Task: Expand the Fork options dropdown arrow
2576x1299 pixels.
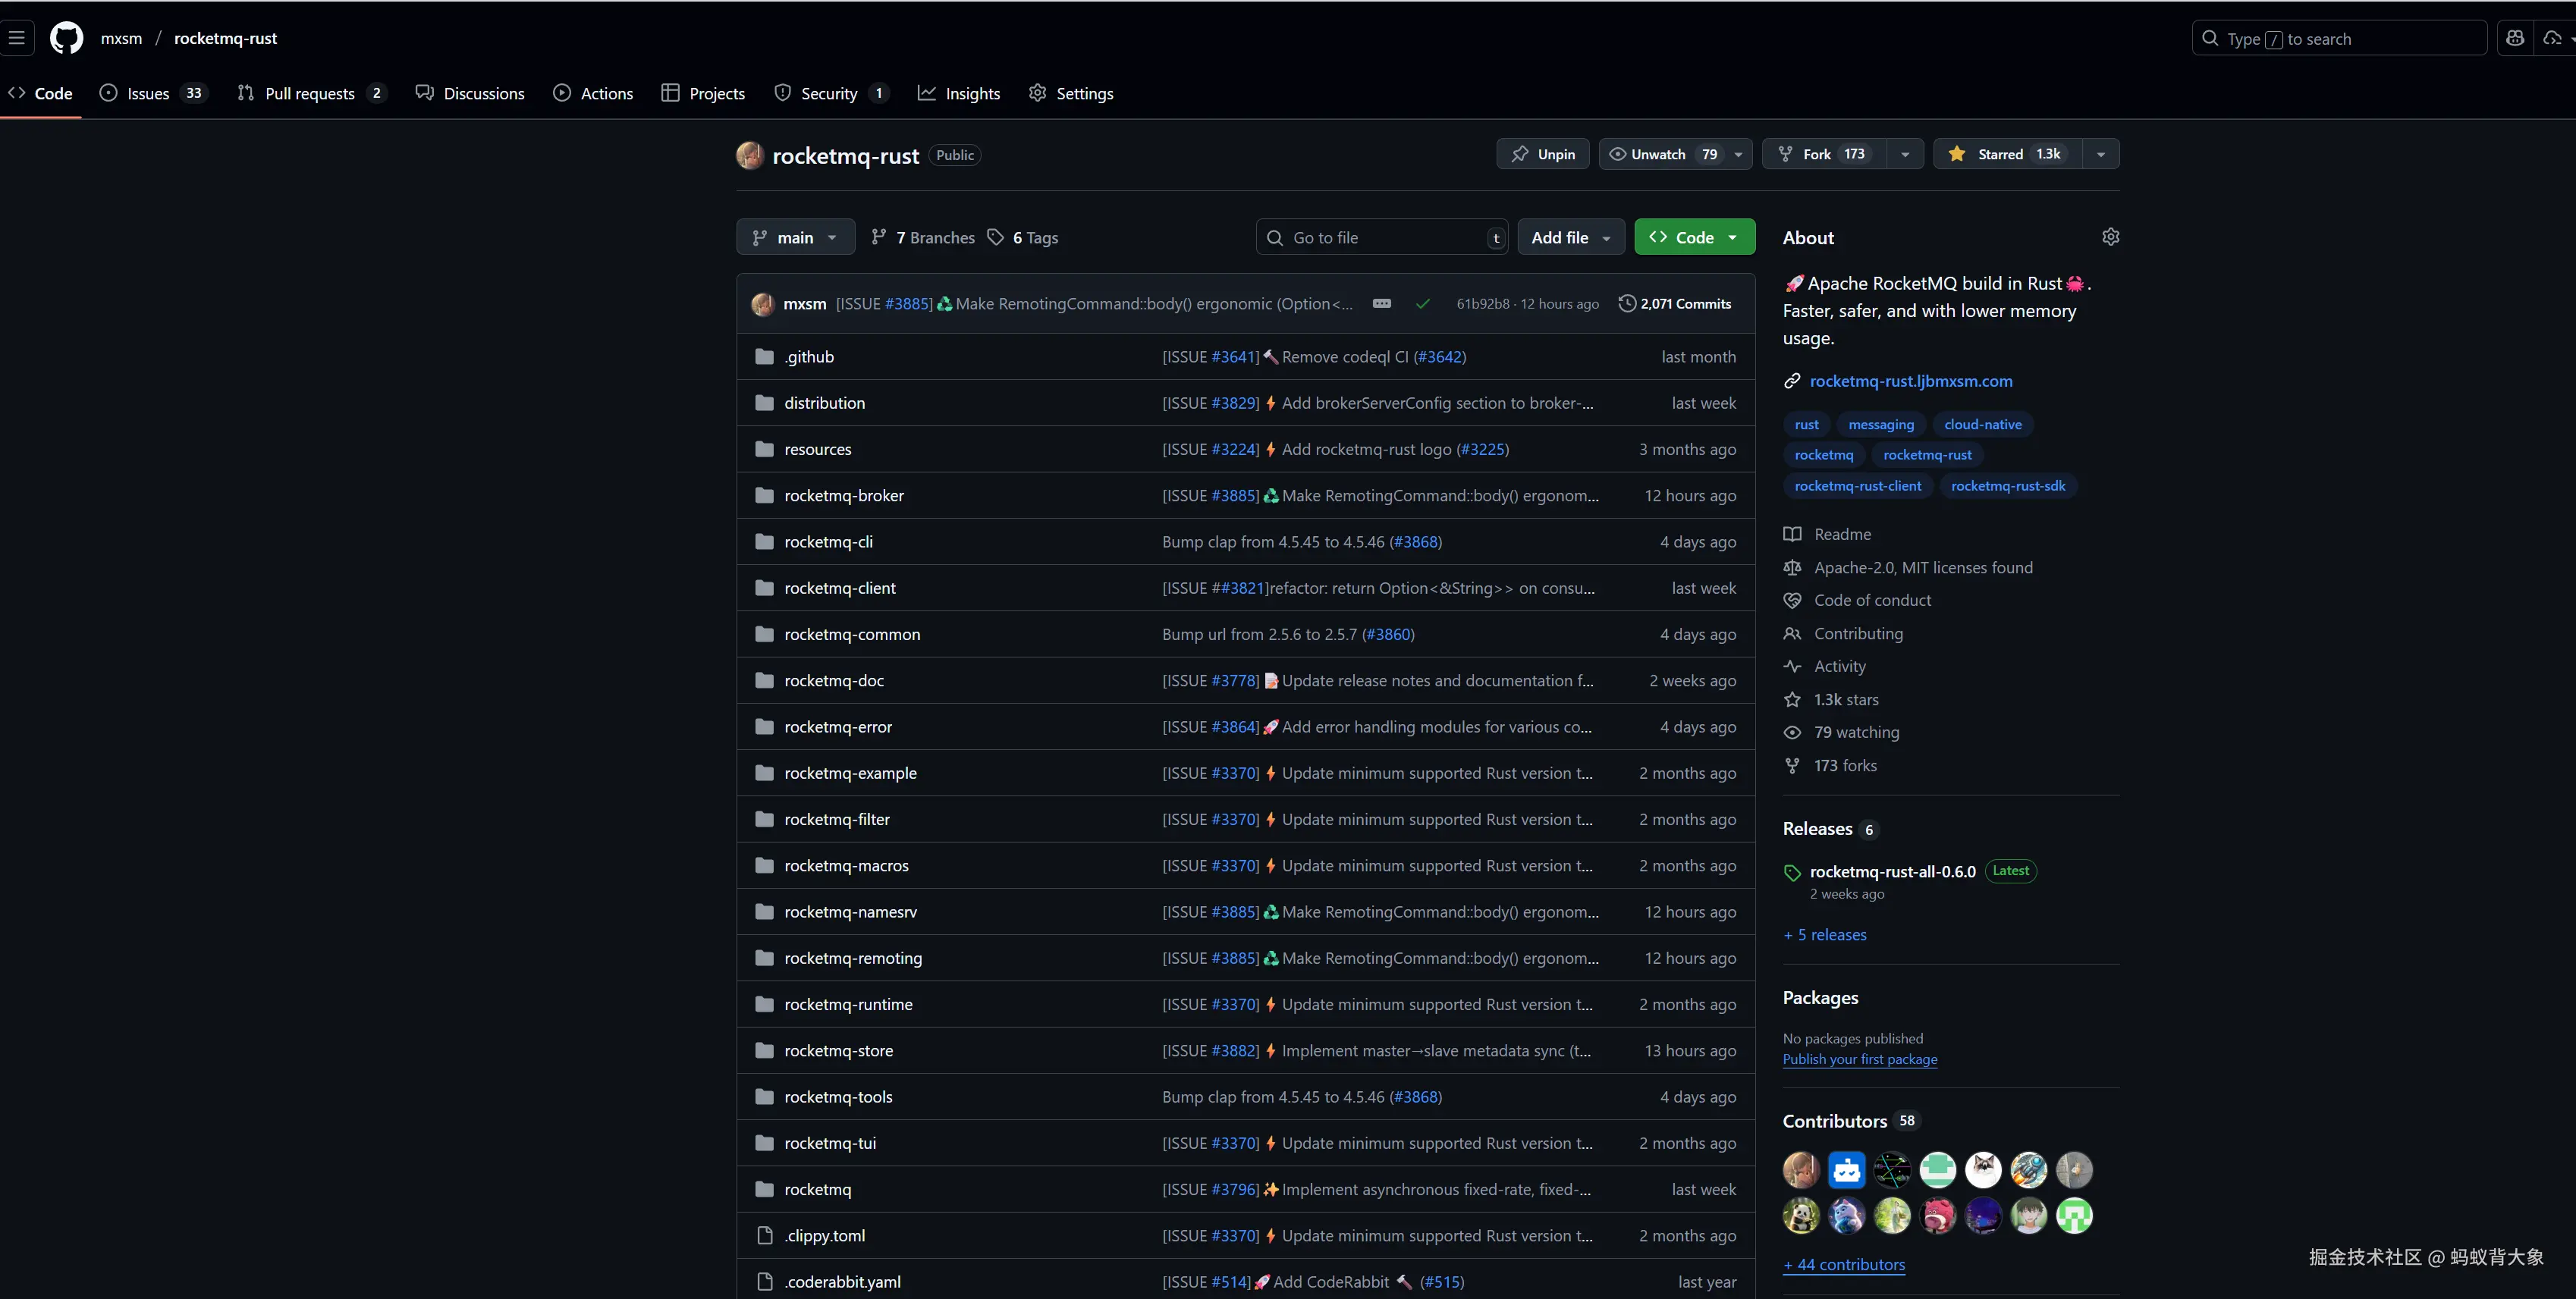Action: point(1905,154)
